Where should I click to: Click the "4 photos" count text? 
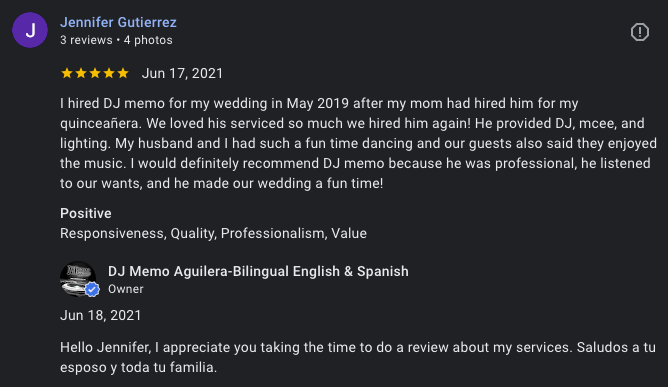click(x=148, y=40)
